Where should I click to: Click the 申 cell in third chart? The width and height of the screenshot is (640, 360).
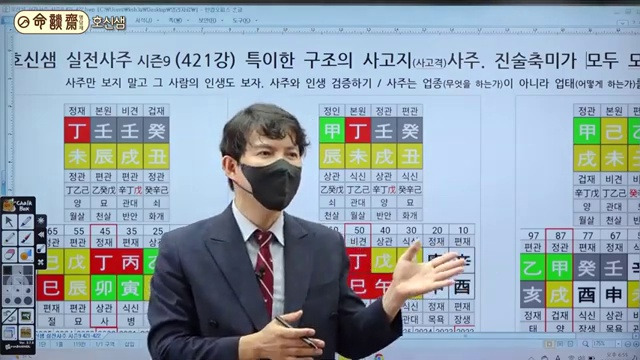[x=613, y=295]
